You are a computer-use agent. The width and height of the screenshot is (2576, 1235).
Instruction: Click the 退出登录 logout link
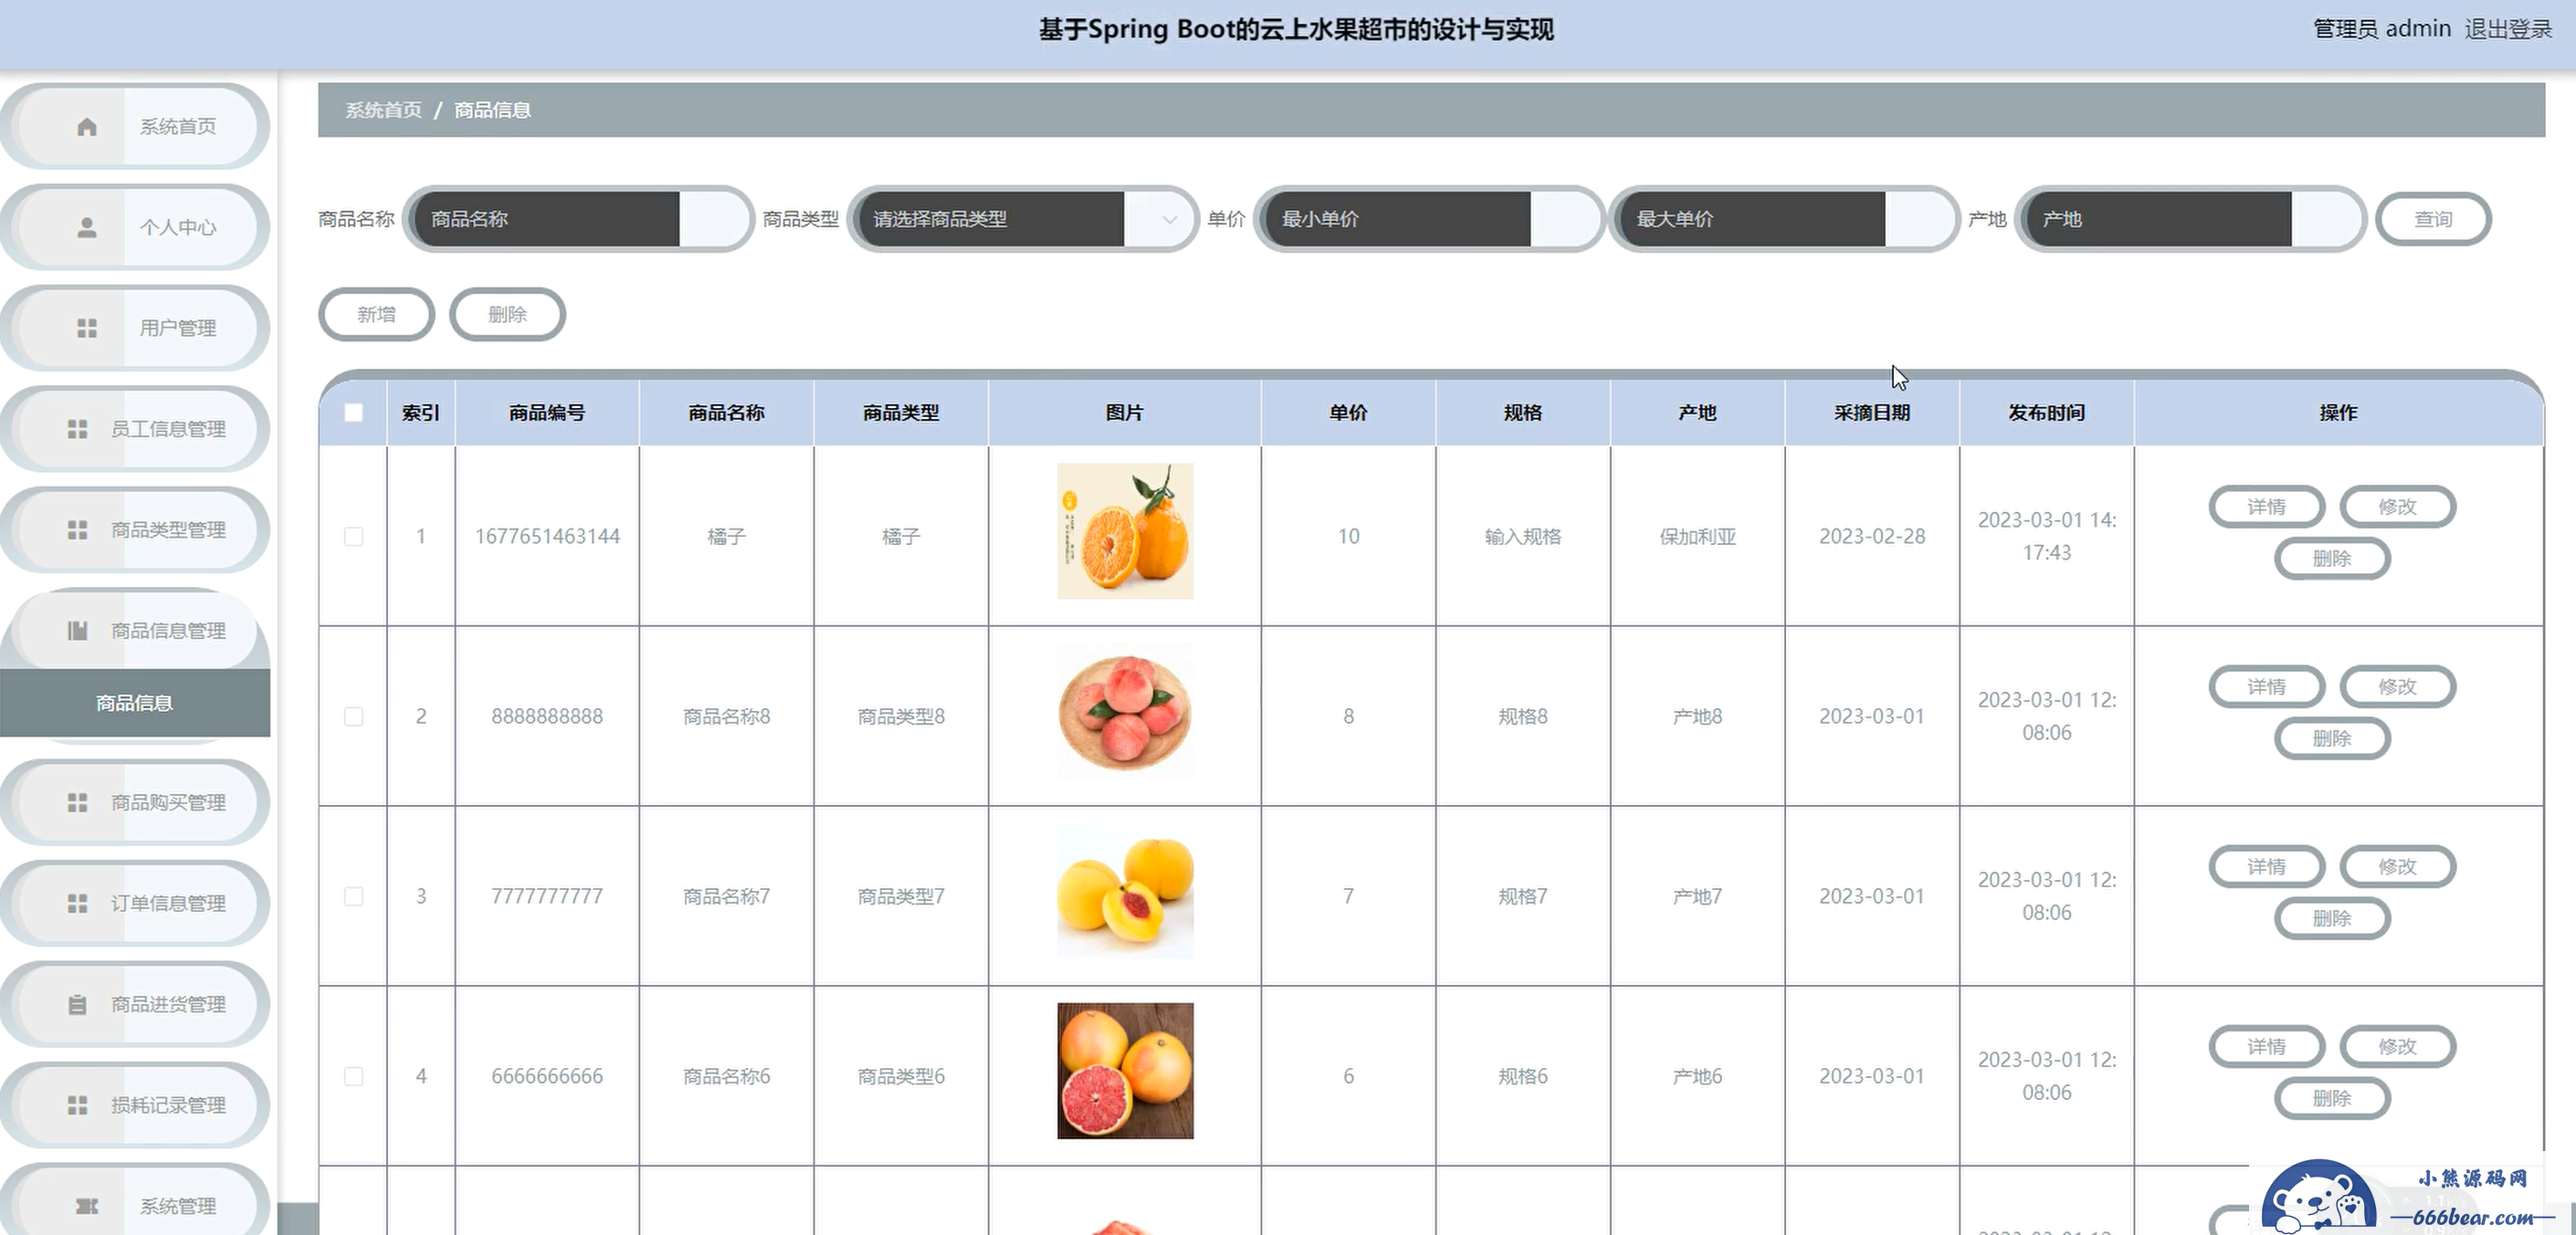(2508, 29)
